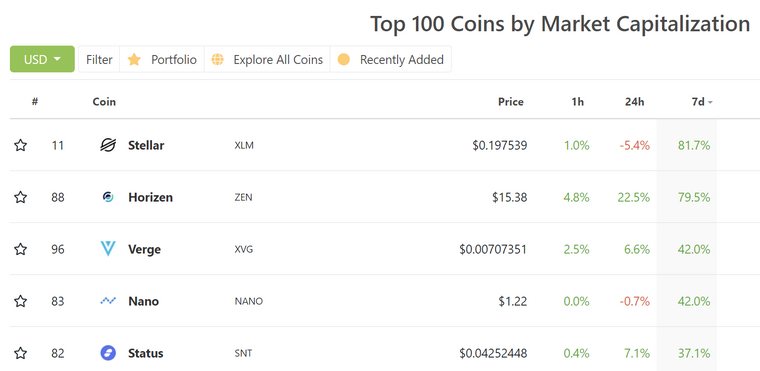Open the Filter options
Screen dimensions: 760x371
point(99,59)
